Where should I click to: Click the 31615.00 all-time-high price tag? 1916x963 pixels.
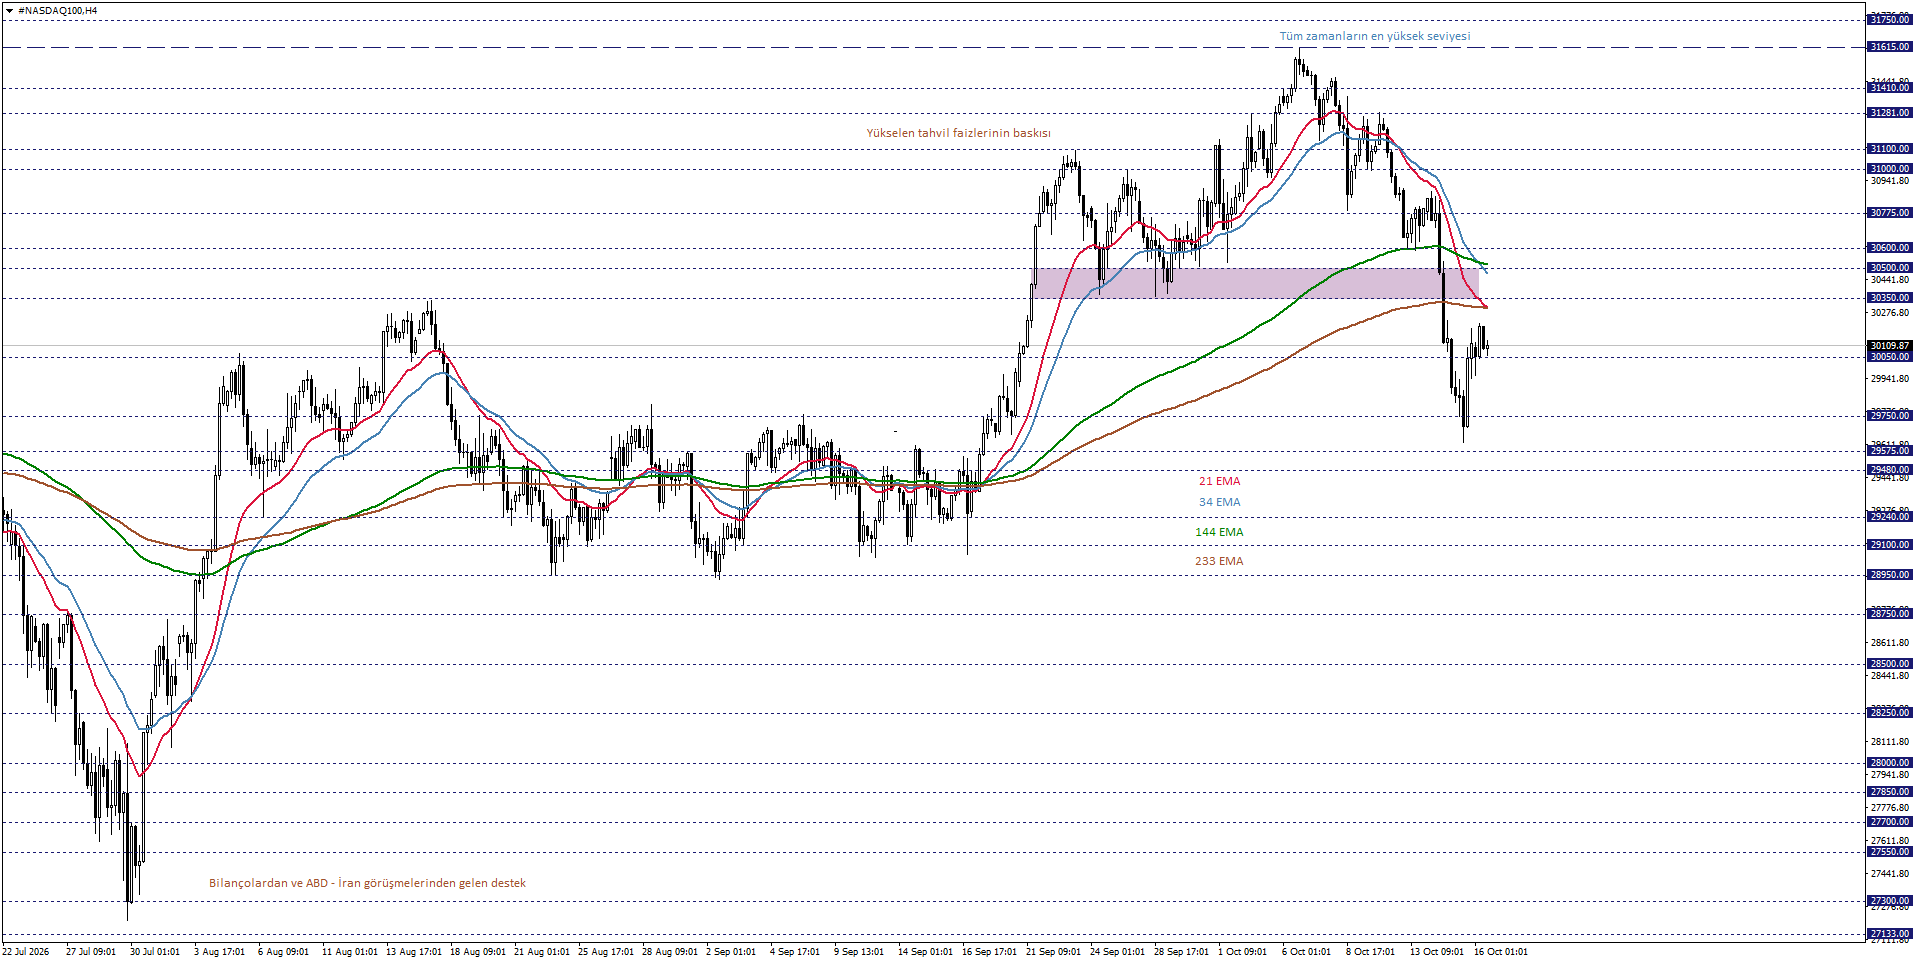click(1889, 47)
